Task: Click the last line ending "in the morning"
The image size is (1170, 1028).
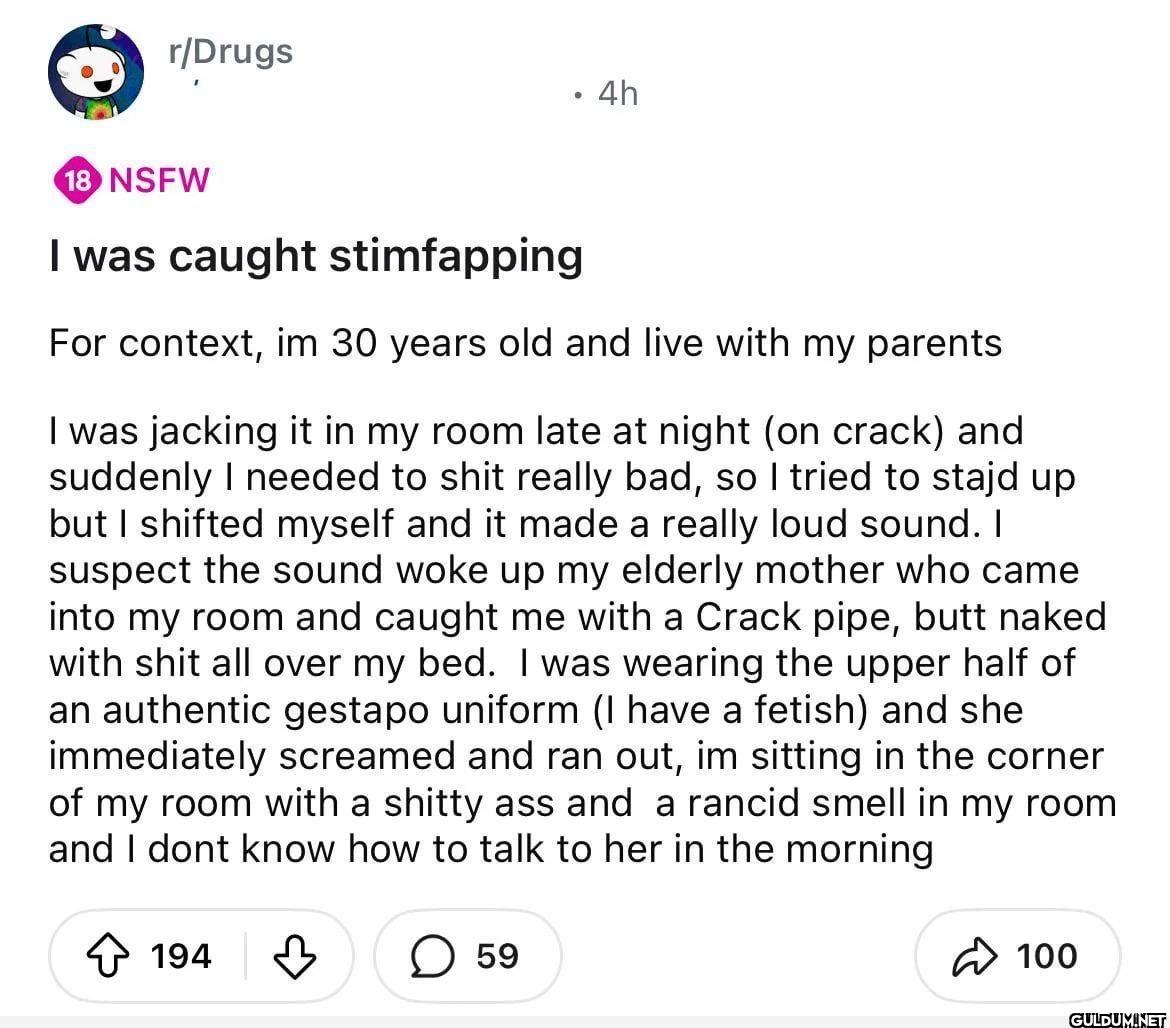Action: tap(490, 849)
